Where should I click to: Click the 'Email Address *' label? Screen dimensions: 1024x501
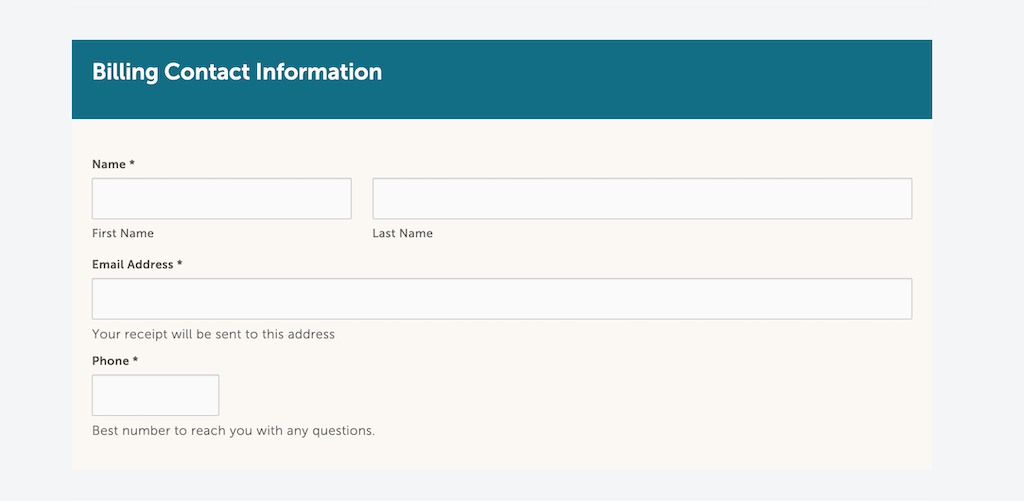[137, 265]
